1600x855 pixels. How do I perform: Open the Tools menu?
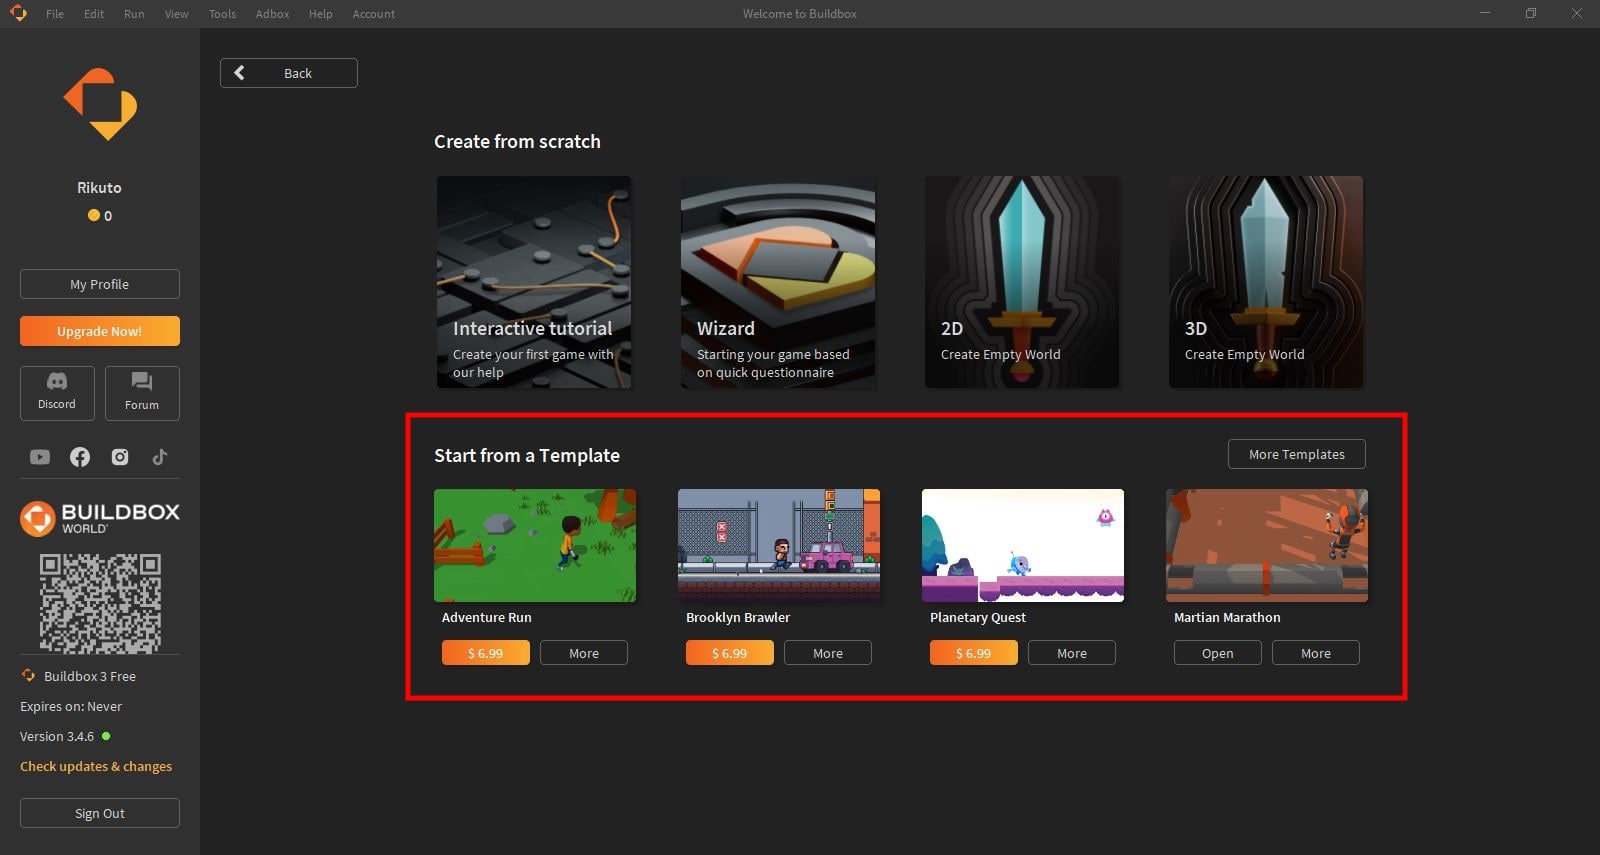coord(222,14)
